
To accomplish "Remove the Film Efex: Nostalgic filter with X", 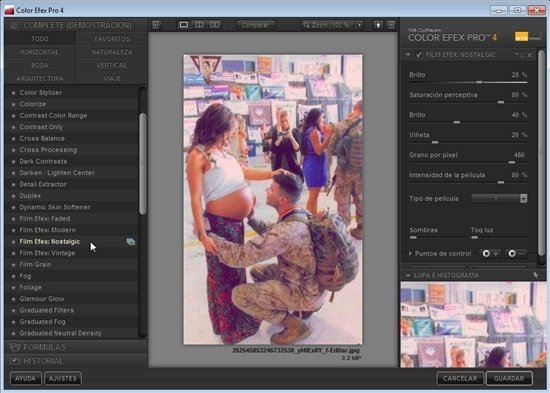I will [x=530, y=55].
